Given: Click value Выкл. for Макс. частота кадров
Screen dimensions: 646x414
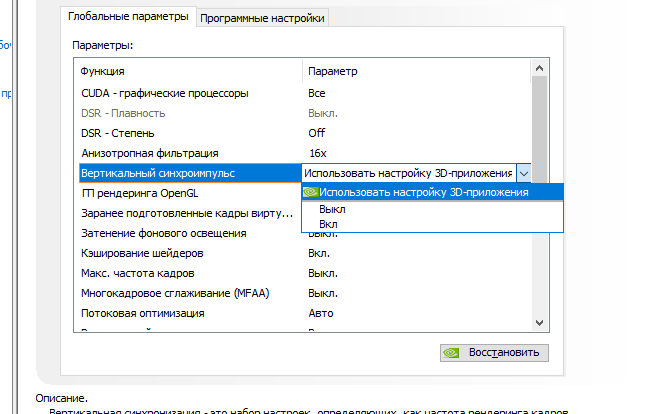Looking at the screenshot, I should [323, 273].
